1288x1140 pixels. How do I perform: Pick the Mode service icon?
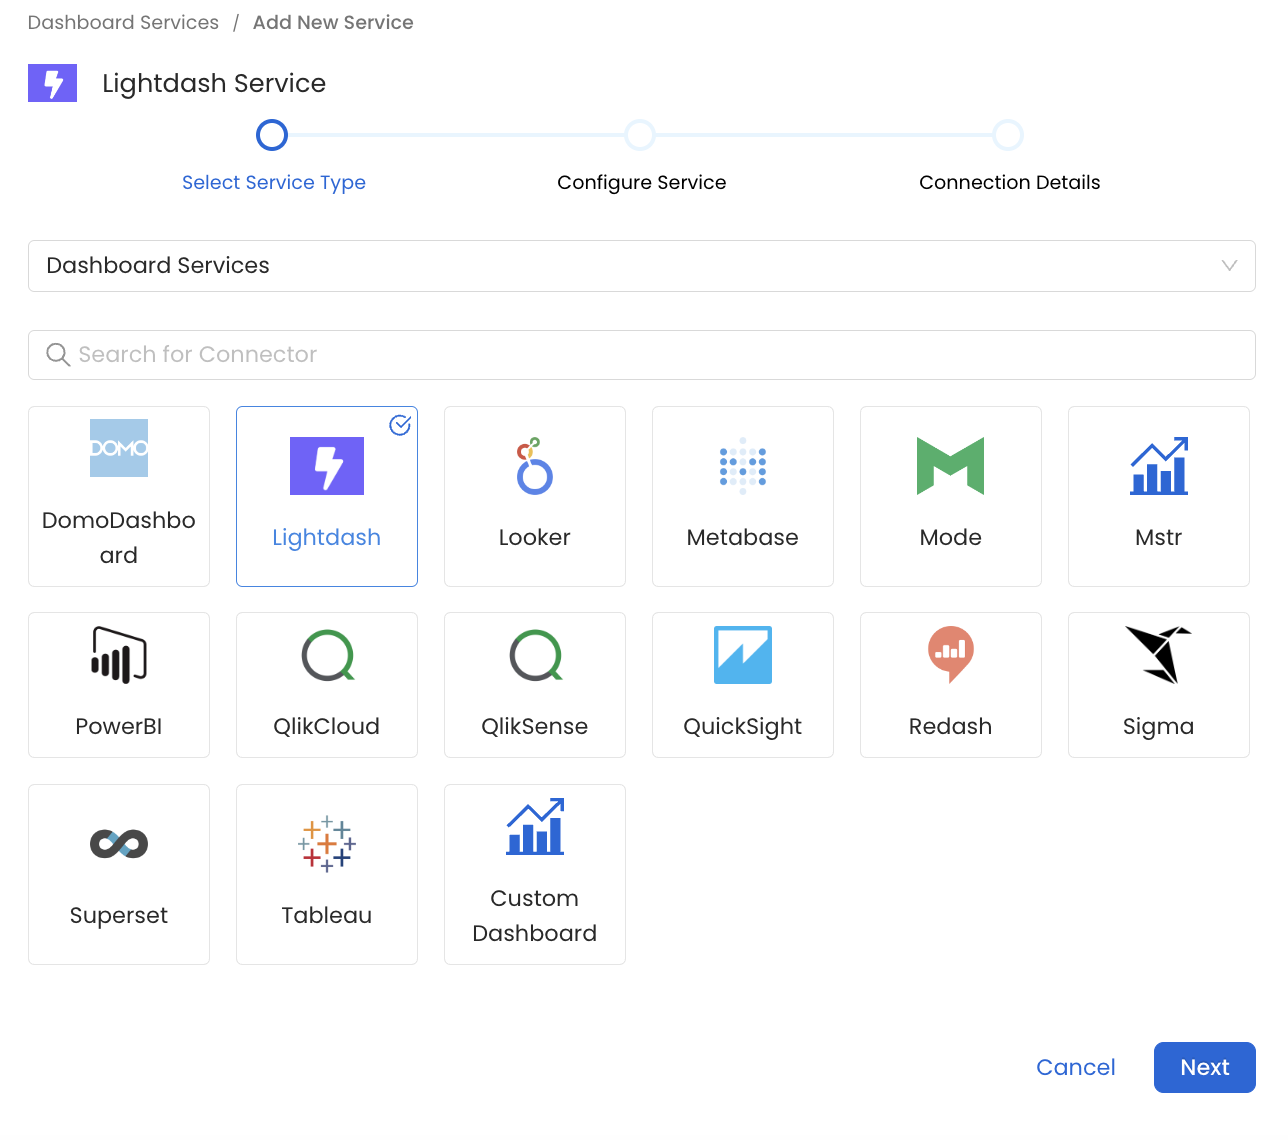click(950, 466)
